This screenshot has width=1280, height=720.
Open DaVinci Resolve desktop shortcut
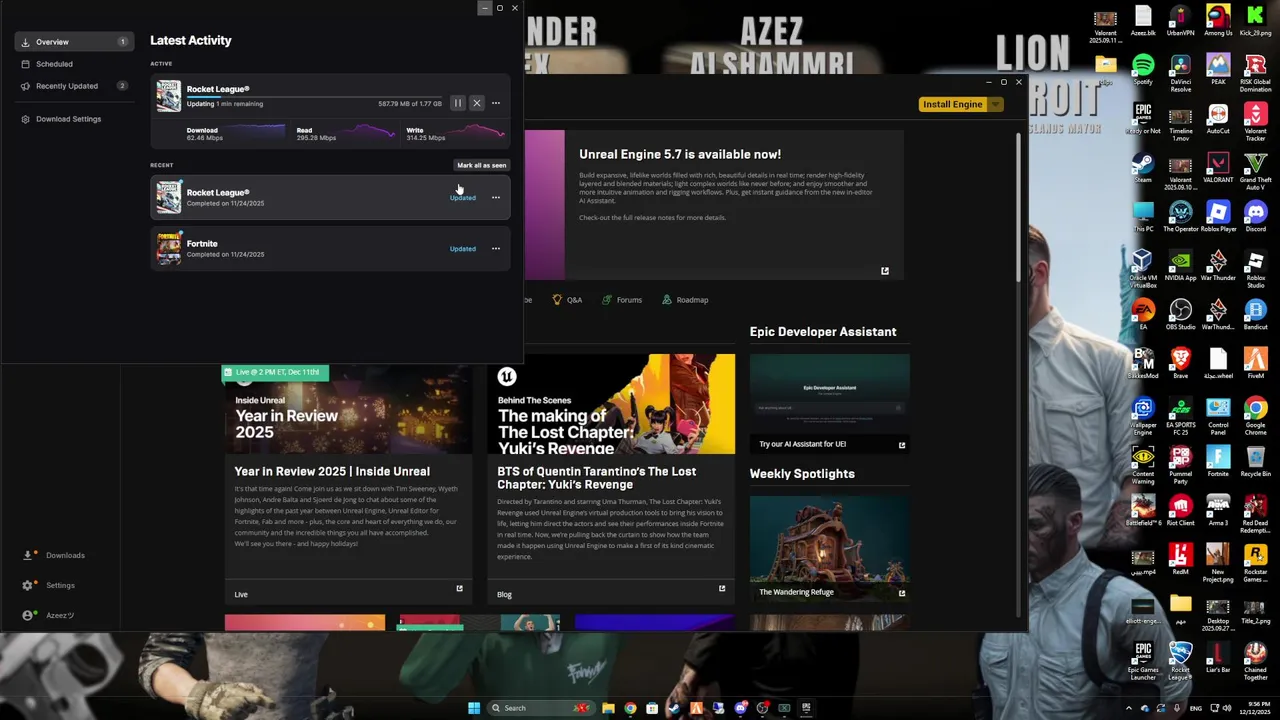point(1181,73)
